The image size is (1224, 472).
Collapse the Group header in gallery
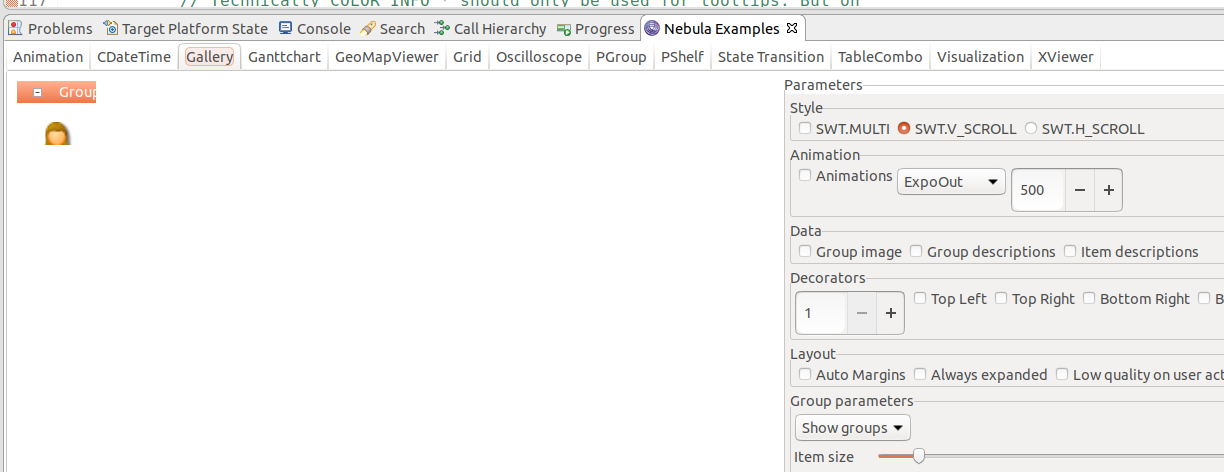[37, 92]
